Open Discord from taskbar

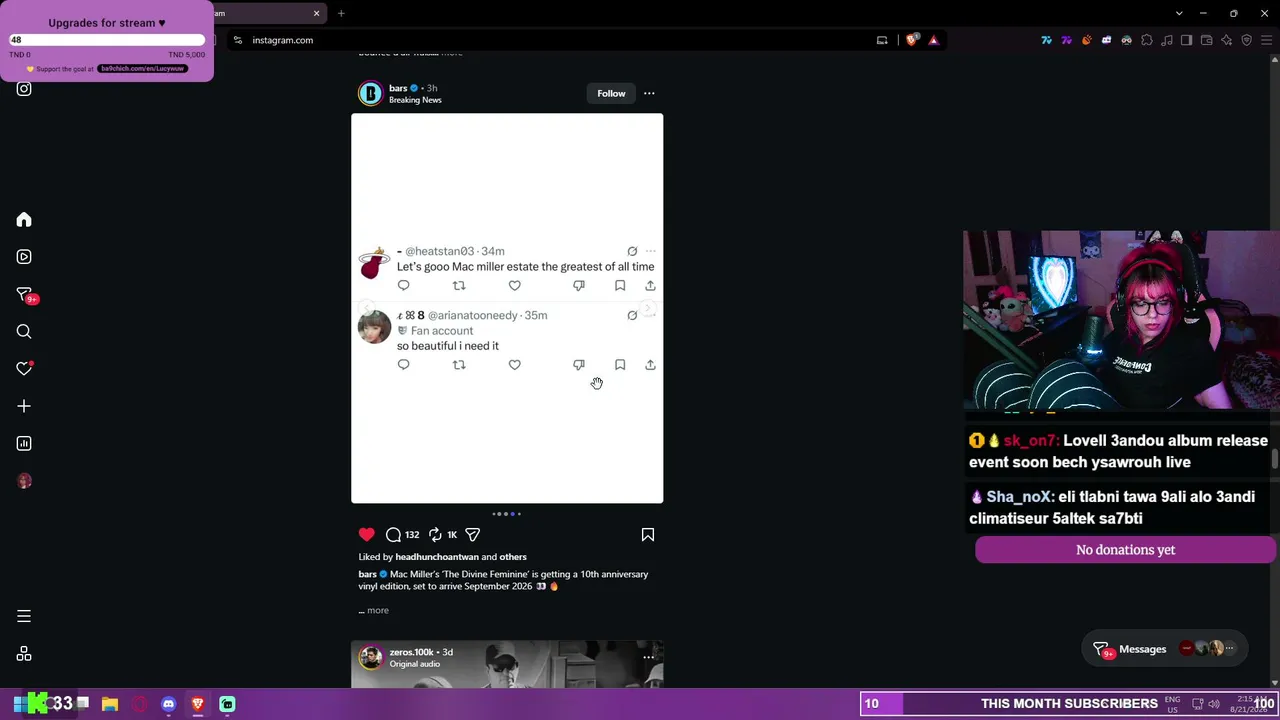(x=168, y=704)
